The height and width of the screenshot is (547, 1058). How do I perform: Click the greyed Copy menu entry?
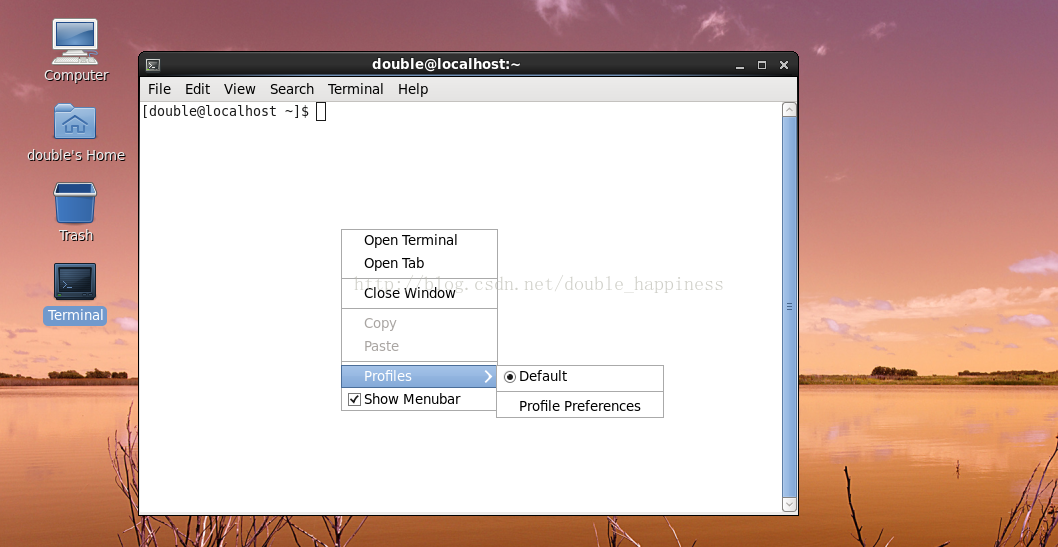(419, 323)
